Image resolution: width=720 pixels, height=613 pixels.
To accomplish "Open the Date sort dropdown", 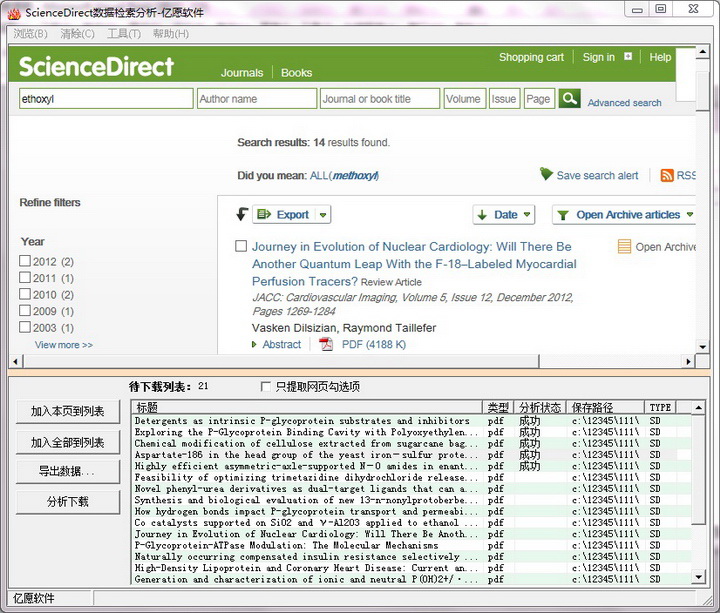I will pos(504,215).
